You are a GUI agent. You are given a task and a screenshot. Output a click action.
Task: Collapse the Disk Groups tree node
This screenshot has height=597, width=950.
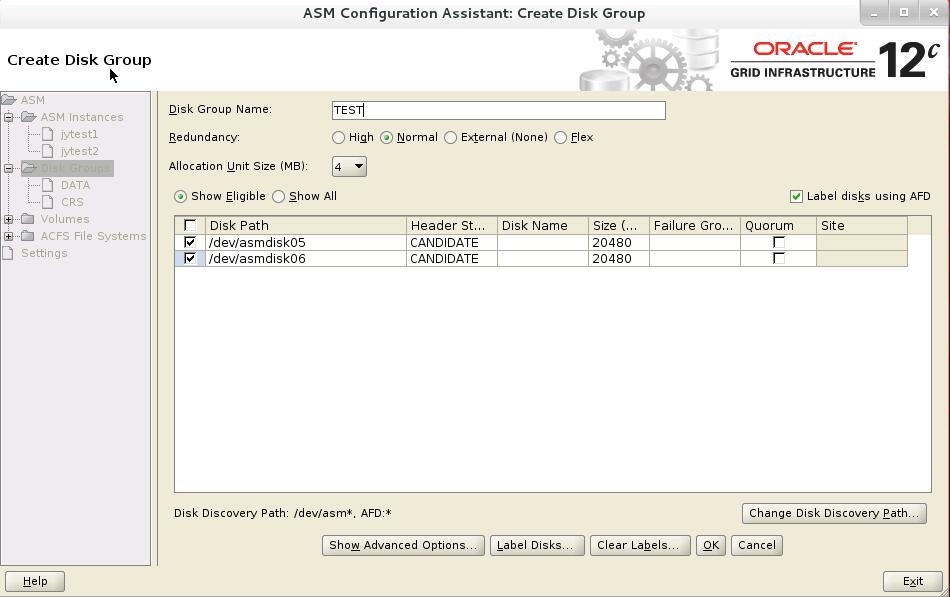pos(8,168)
